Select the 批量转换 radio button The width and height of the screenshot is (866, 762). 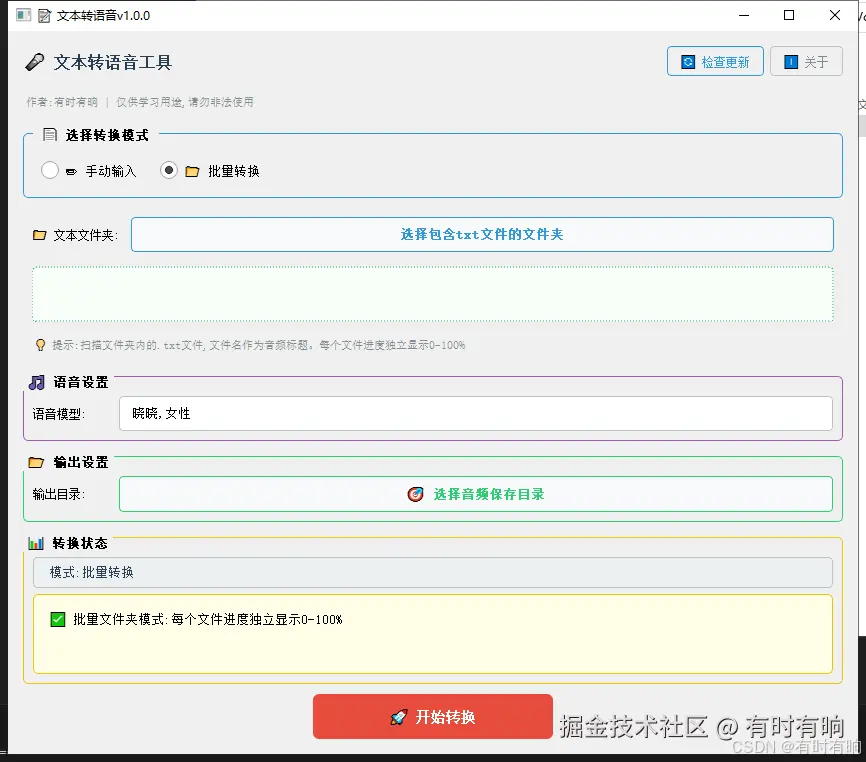coord(169,170)
